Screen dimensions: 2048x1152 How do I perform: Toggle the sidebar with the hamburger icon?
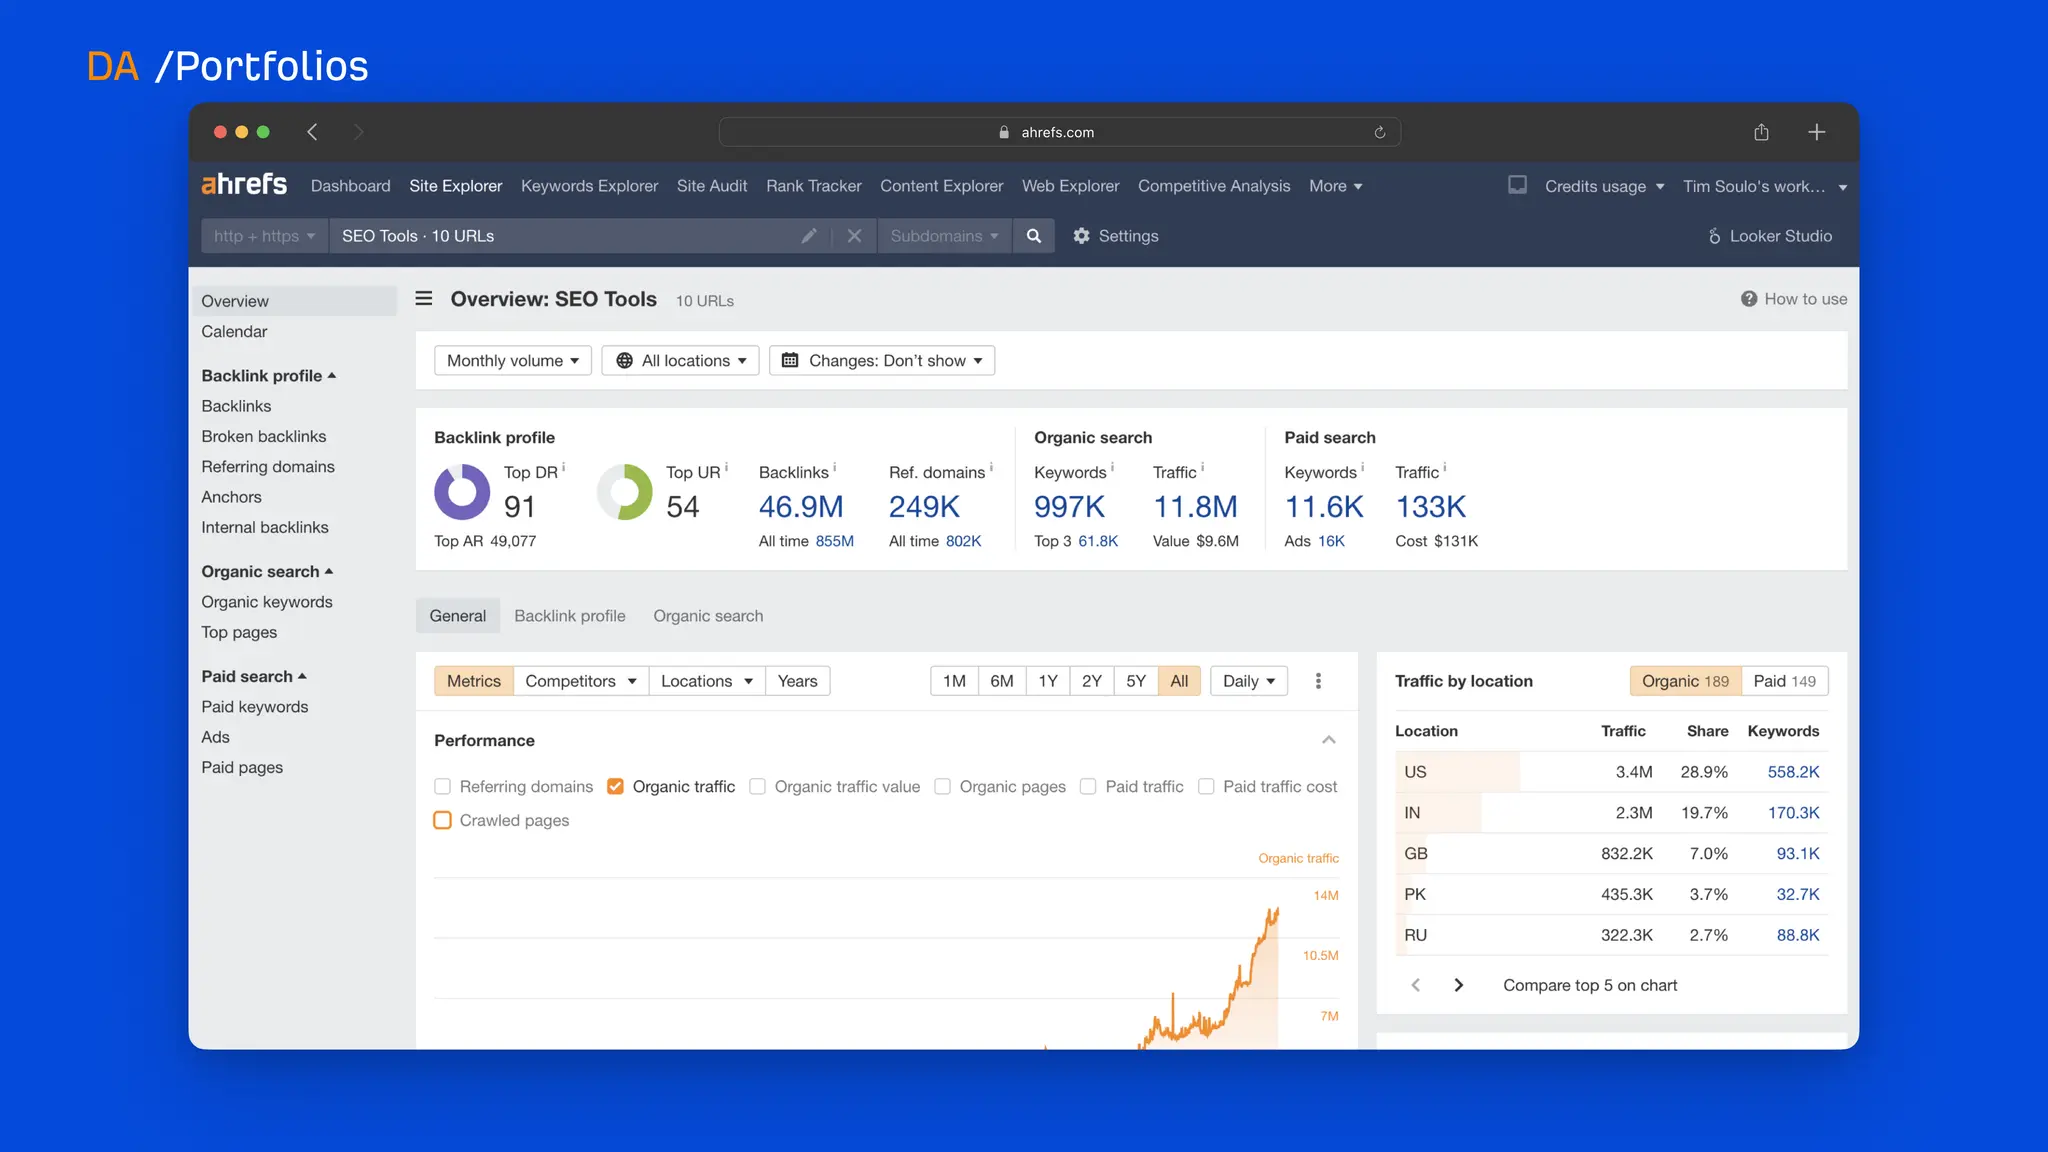tap(424, 299)
